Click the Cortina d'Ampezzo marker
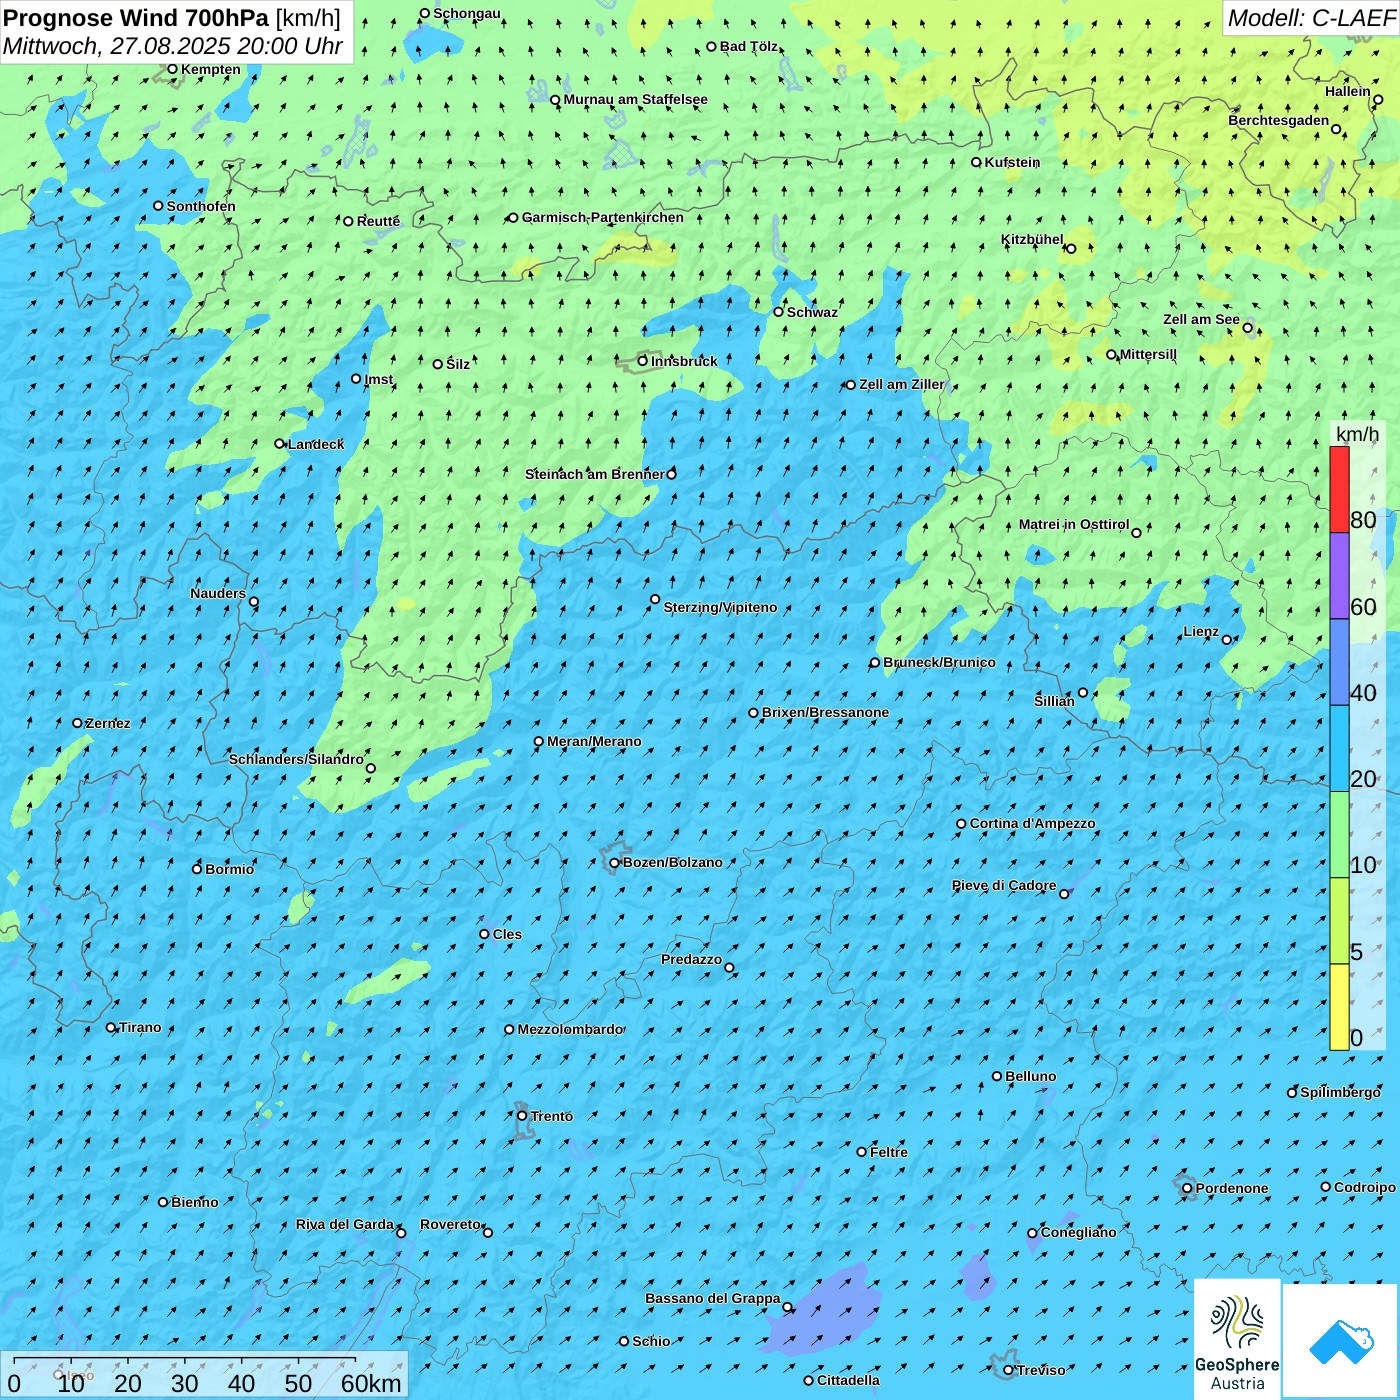This screenshot has width=1400, height=1400. click(x=962, y=824)
